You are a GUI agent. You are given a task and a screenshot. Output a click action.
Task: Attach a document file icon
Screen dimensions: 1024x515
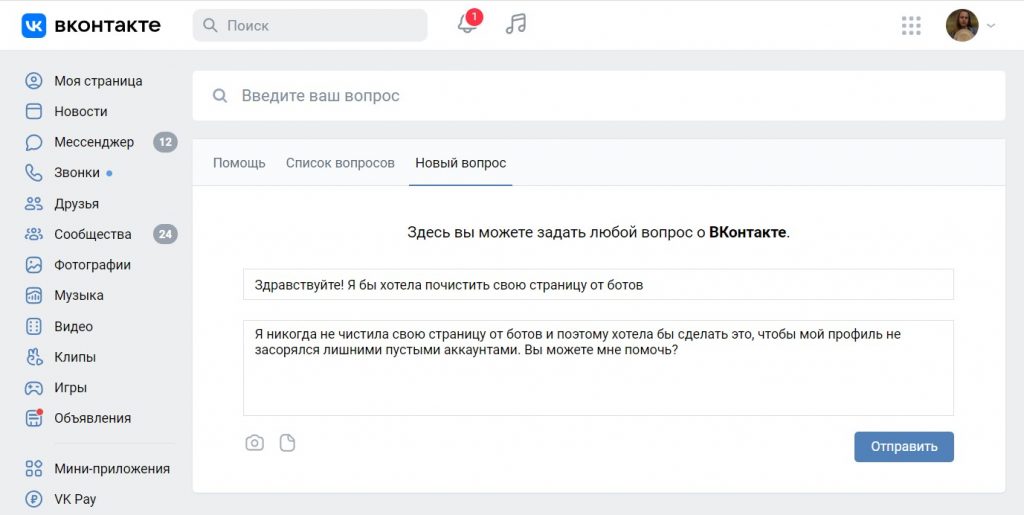287,443
